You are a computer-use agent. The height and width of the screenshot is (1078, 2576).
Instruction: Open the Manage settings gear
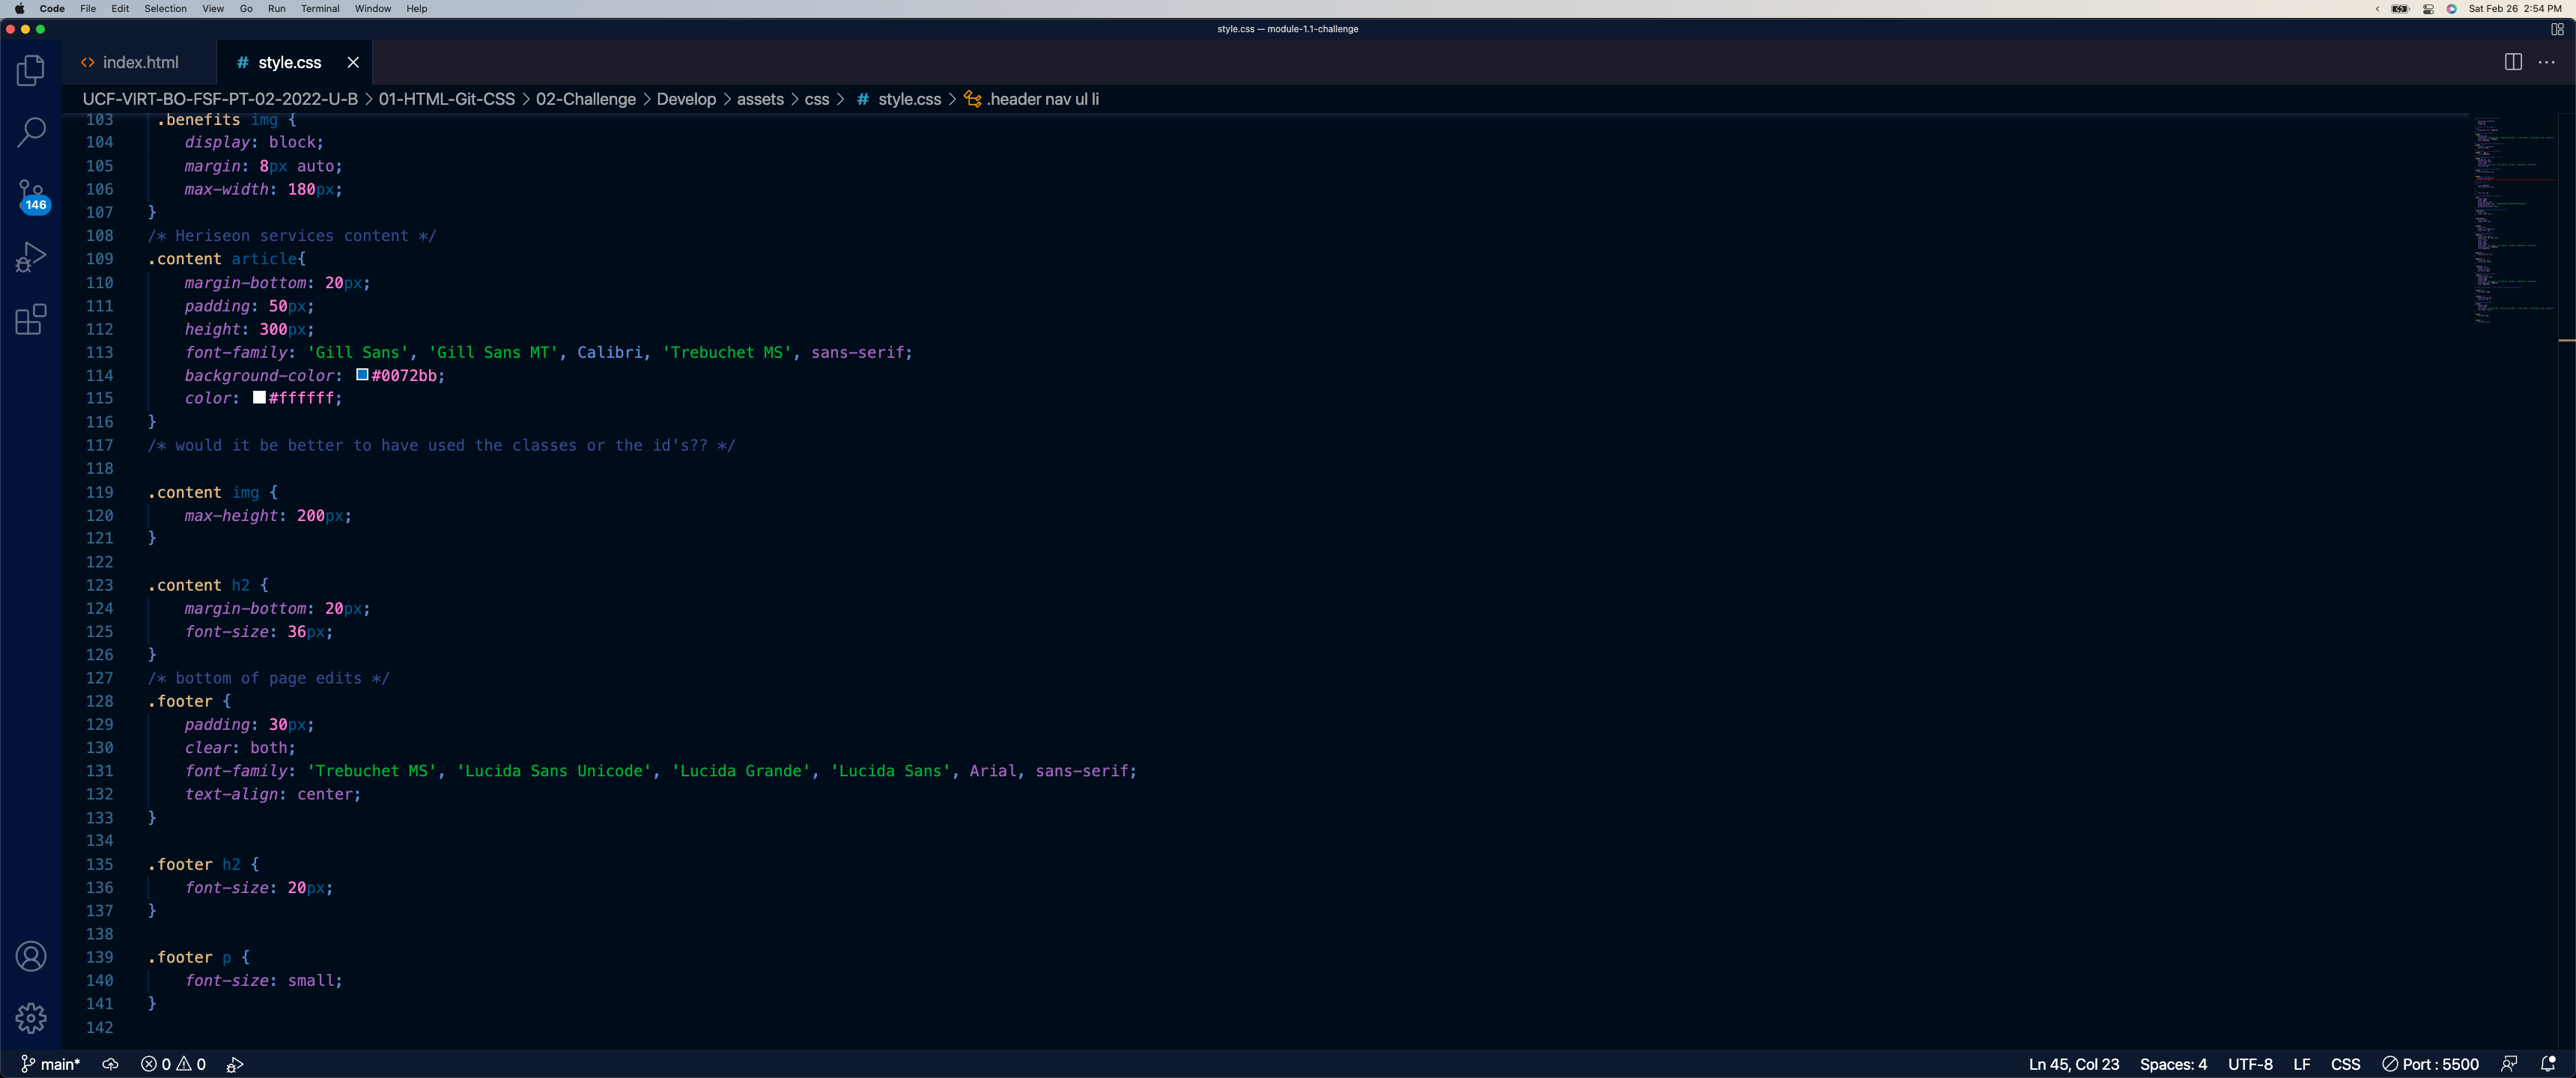pyautogui.click(x=31, y=1017)
